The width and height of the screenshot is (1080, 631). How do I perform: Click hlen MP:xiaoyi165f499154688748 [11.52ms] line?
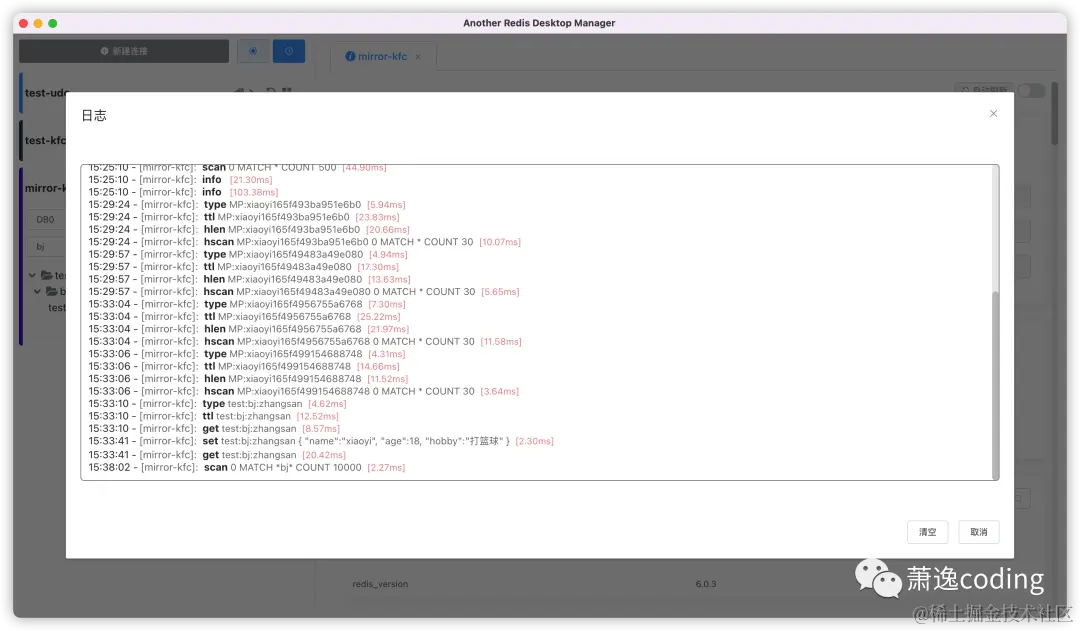[248, 380]
